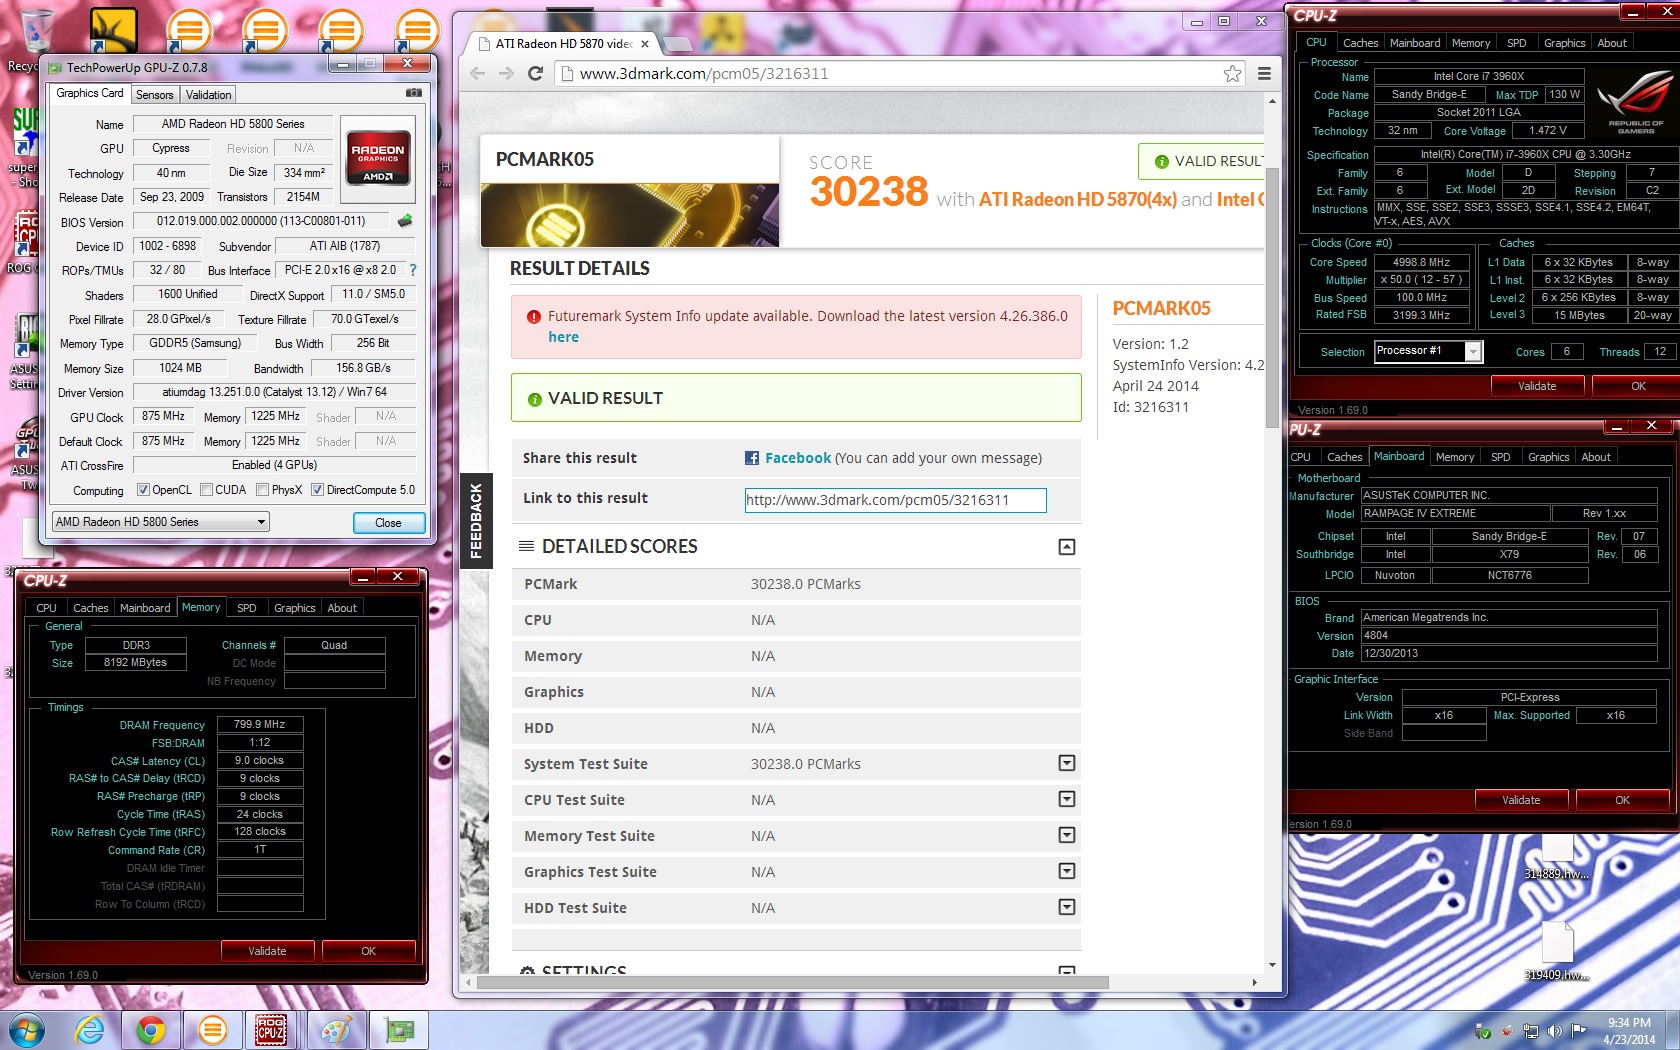
Task: Click Validate in the Memory CPU-Z window
Action: tap(267, 951)
